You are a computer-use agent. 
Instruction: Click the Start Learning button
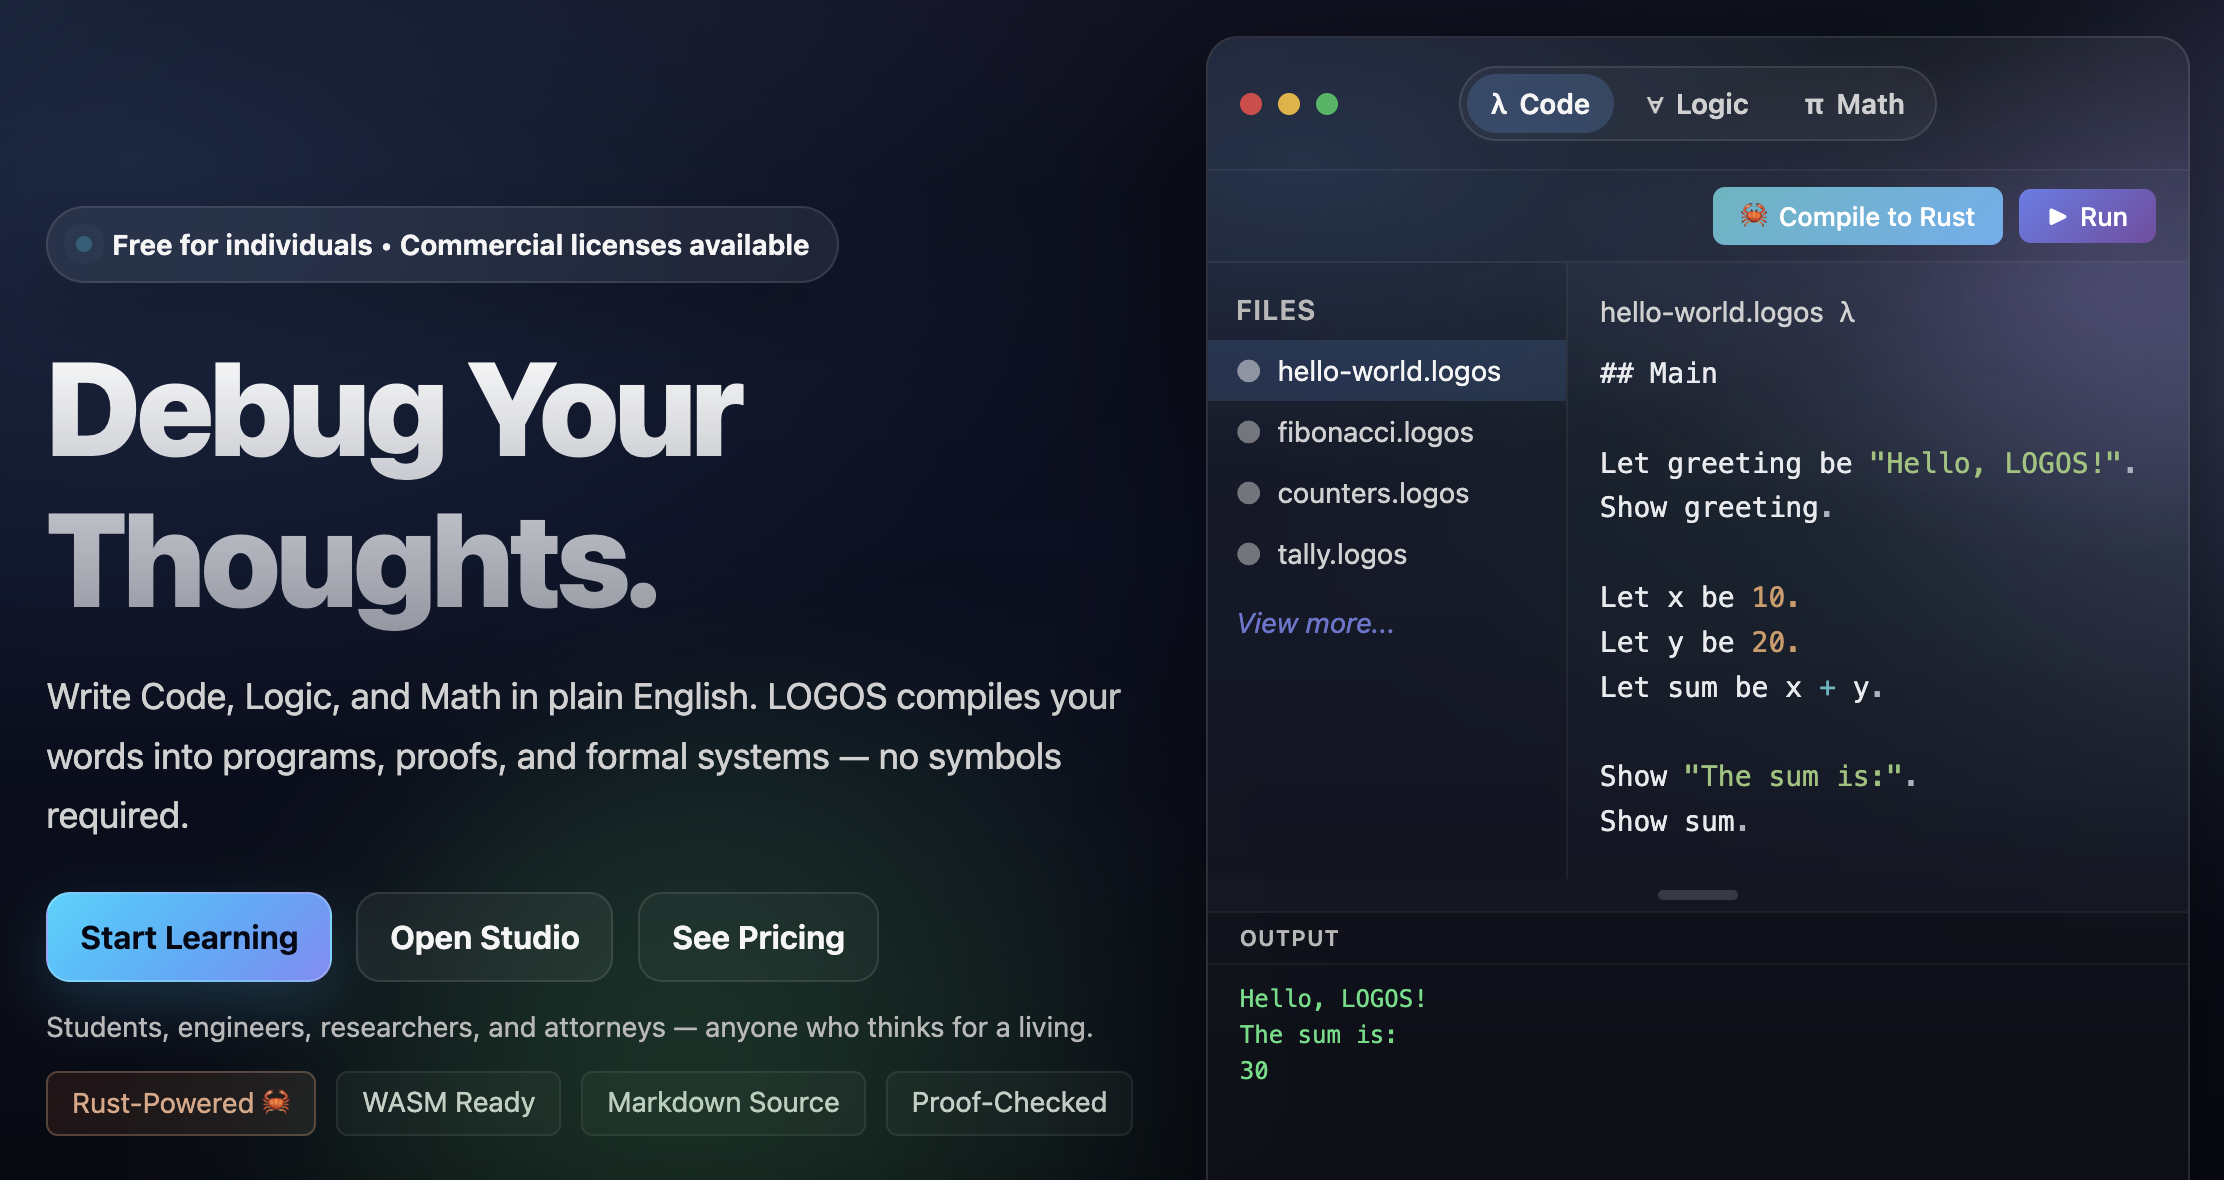click(188, 937)
